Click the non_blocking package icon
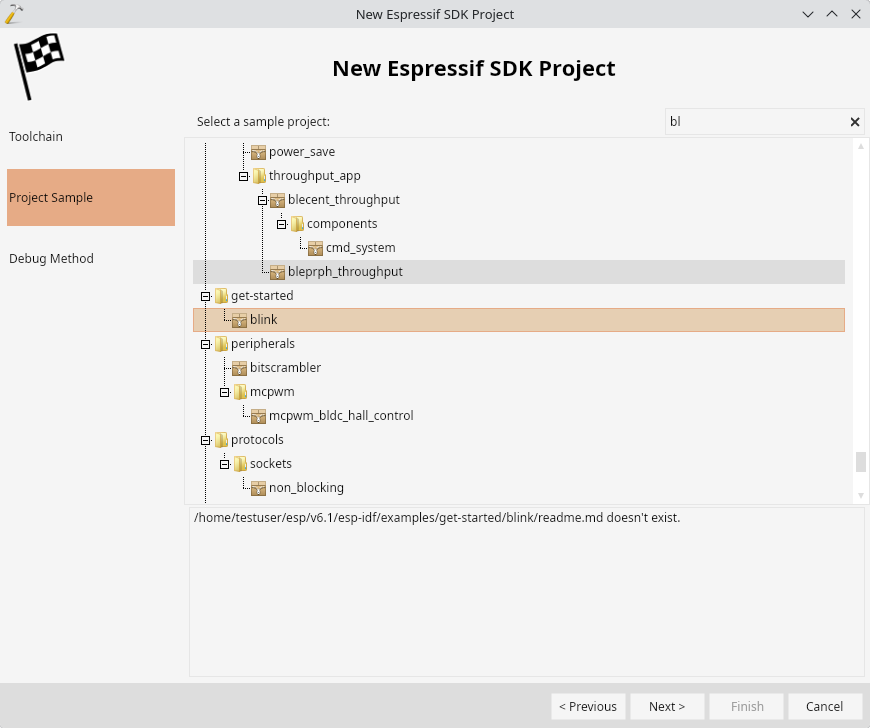The image size is (870, 728). point(258,488)
